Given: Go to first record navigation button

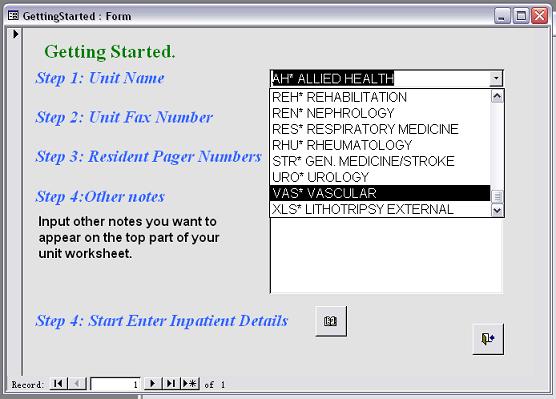Looking at the screenshot, I should coord(58,383).
